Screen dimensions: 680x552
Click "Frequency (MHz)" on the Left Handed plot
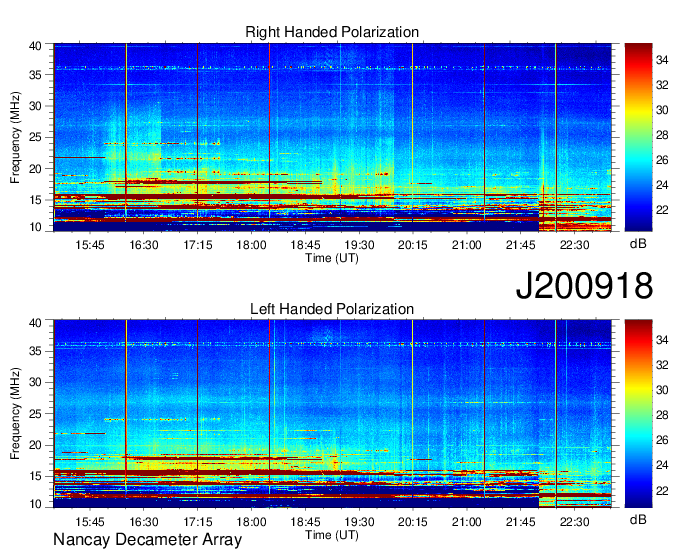[15, 414]
